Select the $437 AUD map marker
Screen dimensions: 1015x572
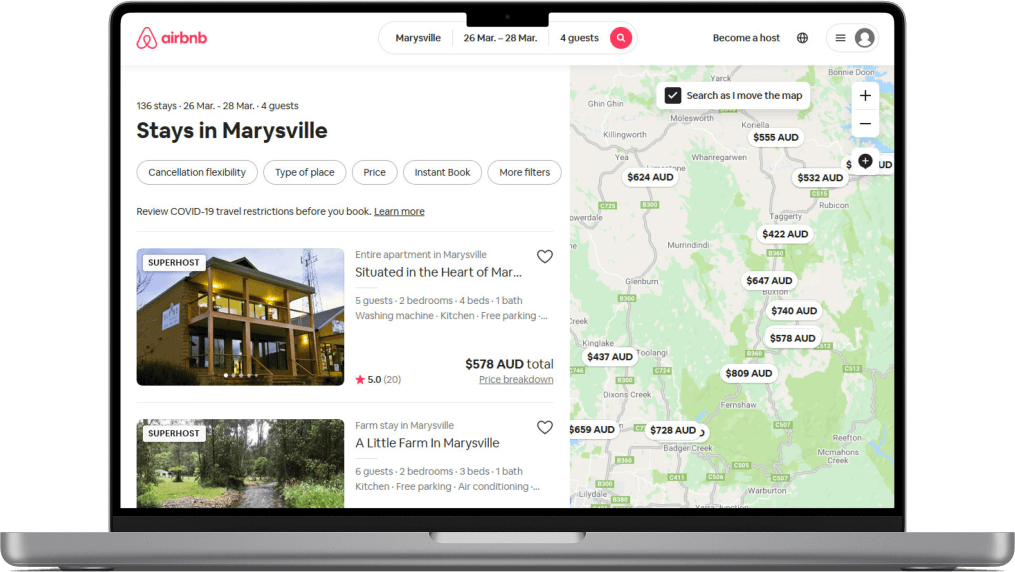pyautogui.click(x=610, y=357)
